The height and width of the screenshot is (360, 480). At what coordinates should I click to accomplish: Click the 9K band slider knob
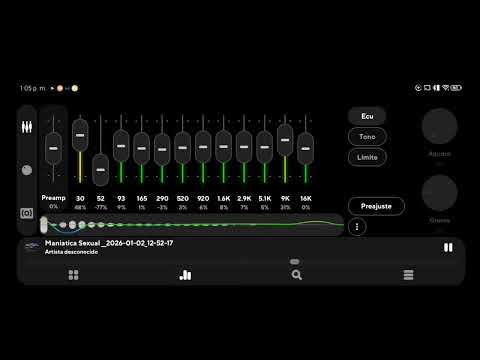point(285,140)
